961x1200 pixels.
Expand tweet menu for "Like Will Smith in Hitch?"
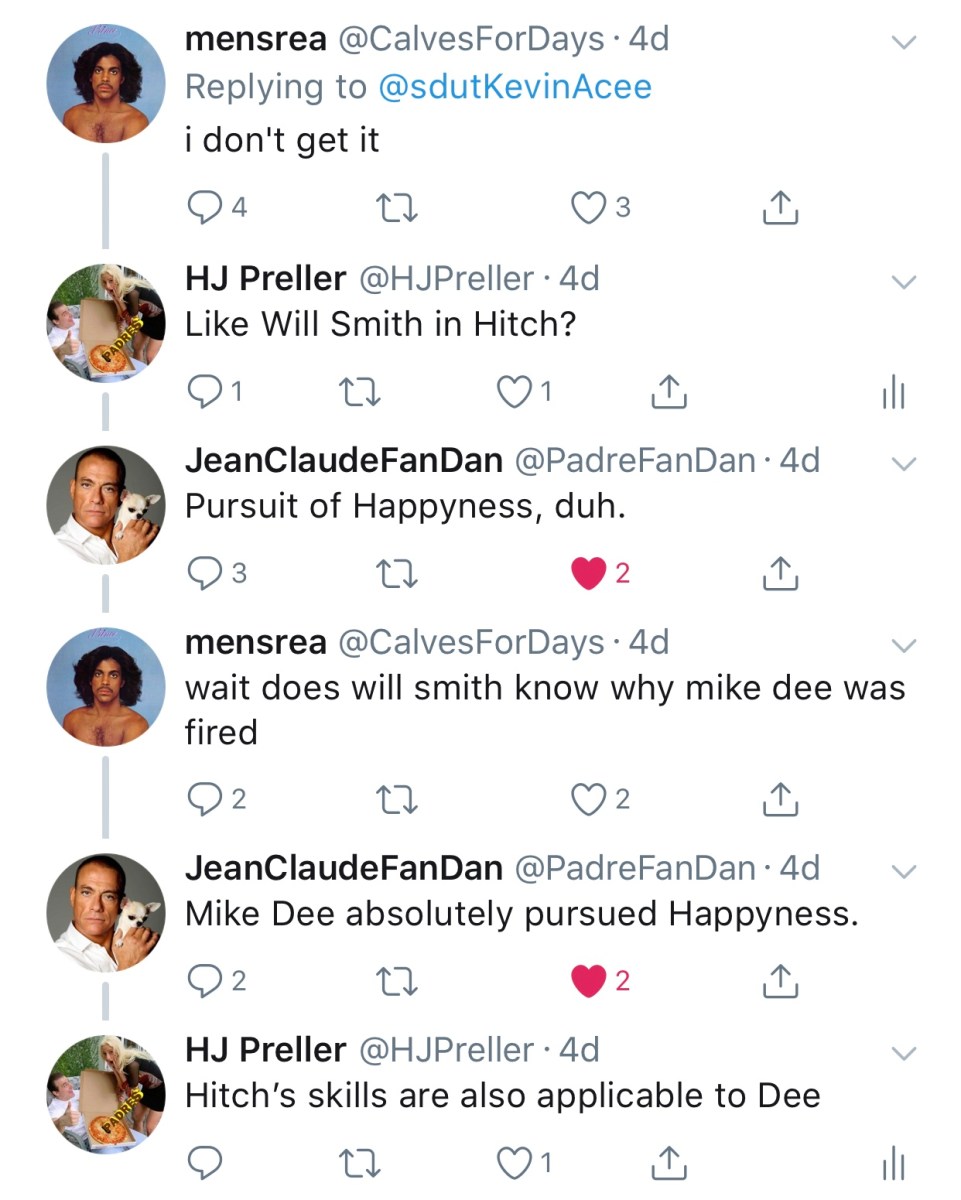[903, 281]
